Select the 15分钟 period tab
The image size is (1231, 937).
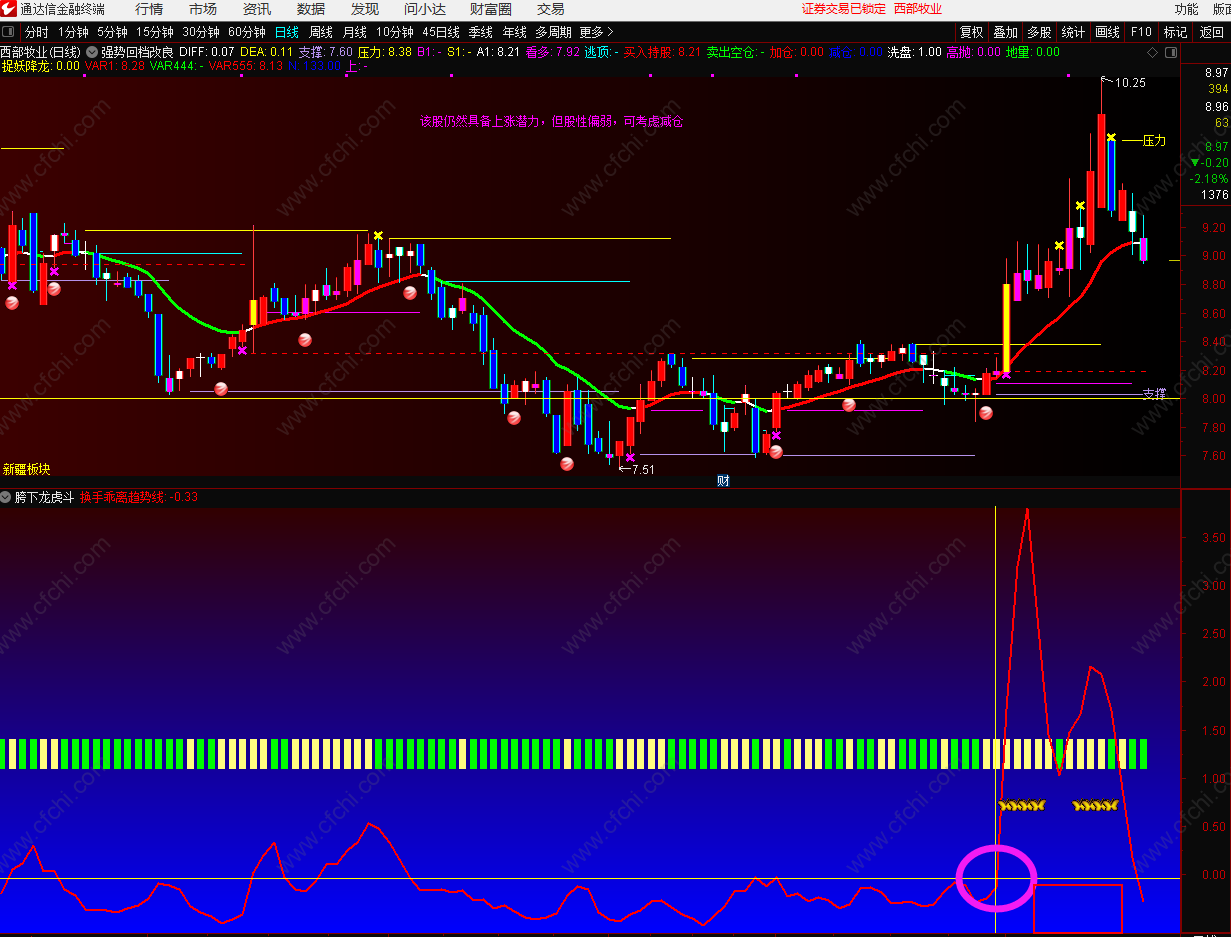(155, 32)
